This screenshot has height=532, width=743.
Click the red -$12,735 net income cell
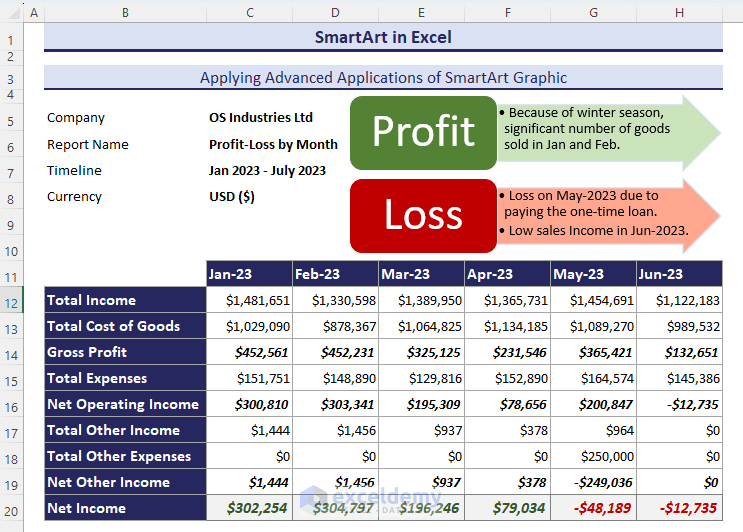(680, 508)
